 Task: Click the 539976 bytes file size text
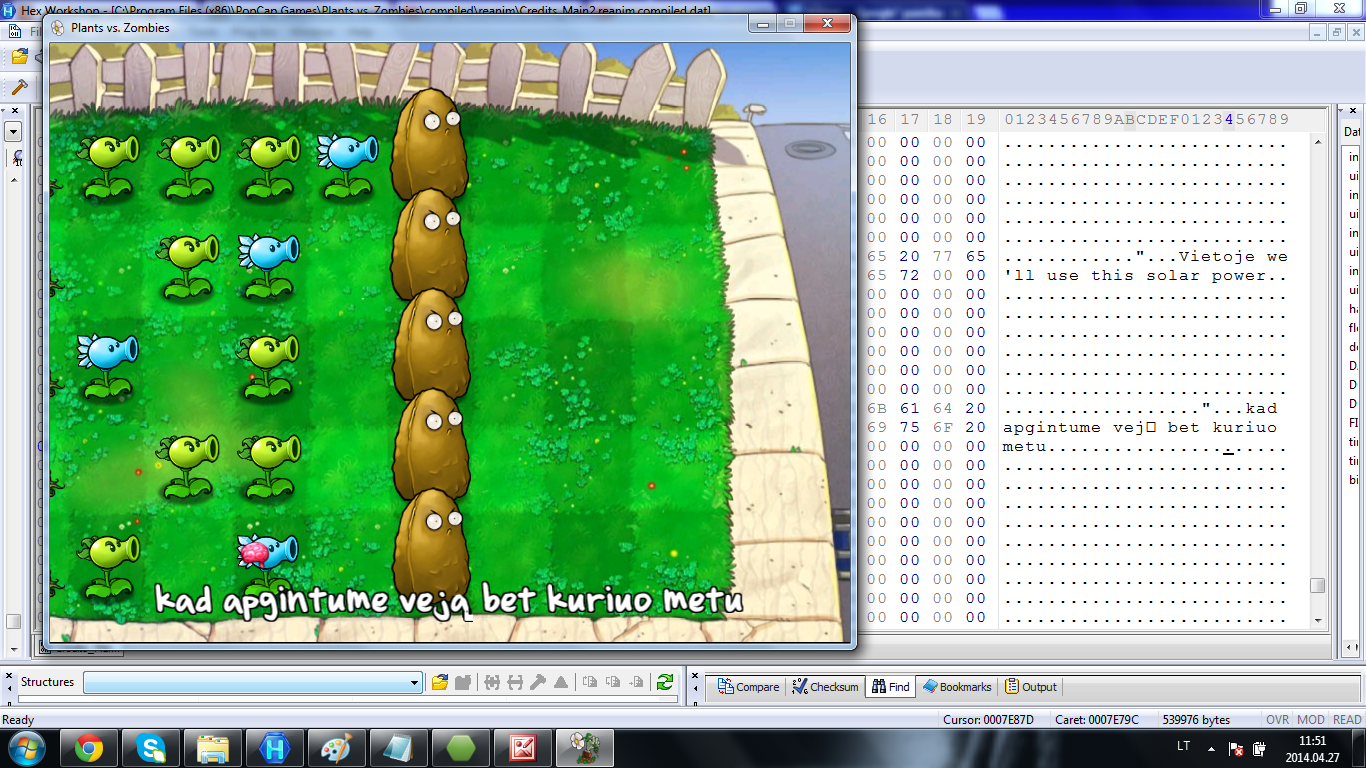[1196, 720]
